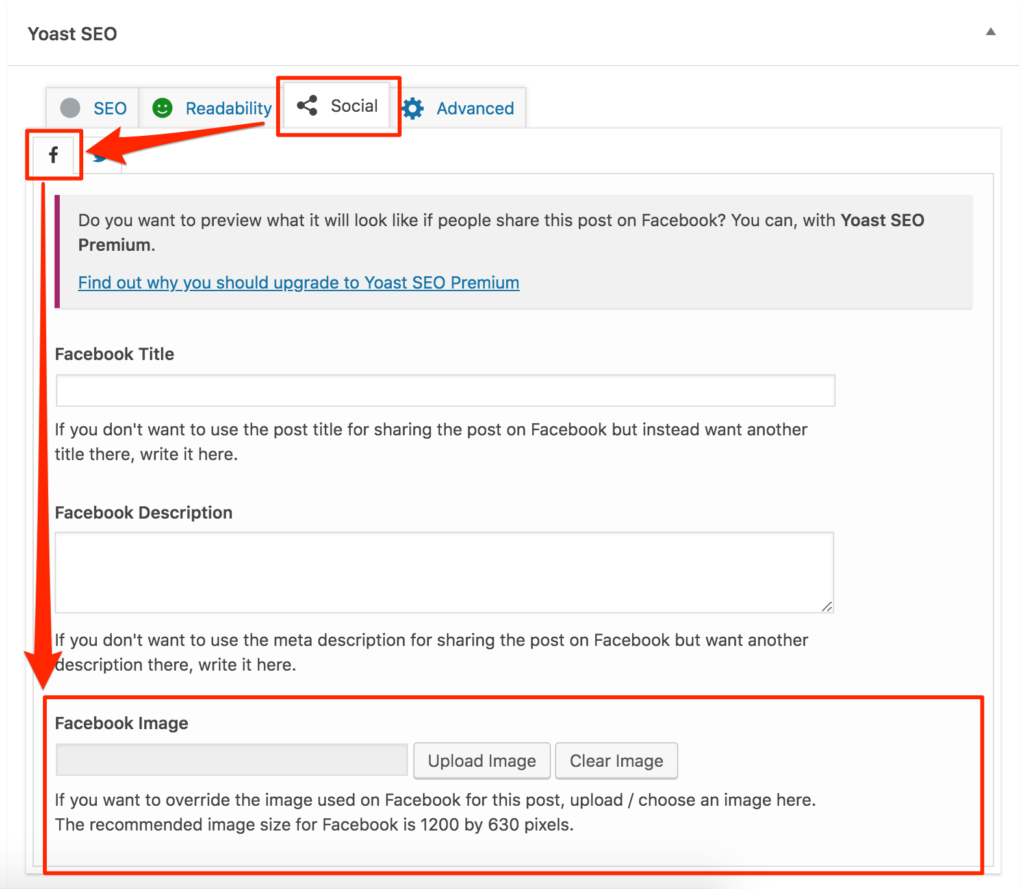Click the Yoast SEO panel heading
The width and height of the screenshot is (1024, 889).
tap(72, 33)
